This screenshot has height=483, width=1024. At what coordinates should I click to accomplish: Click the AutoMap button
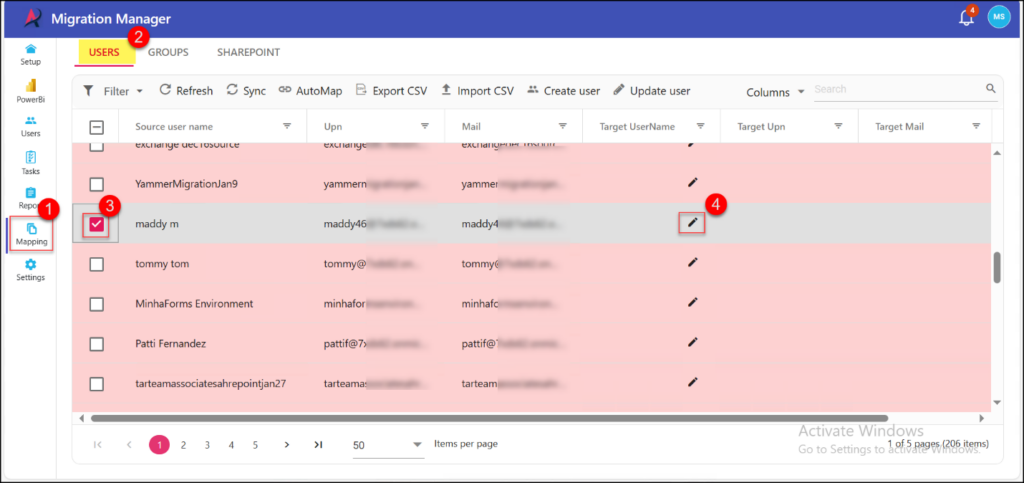point(310,91)
